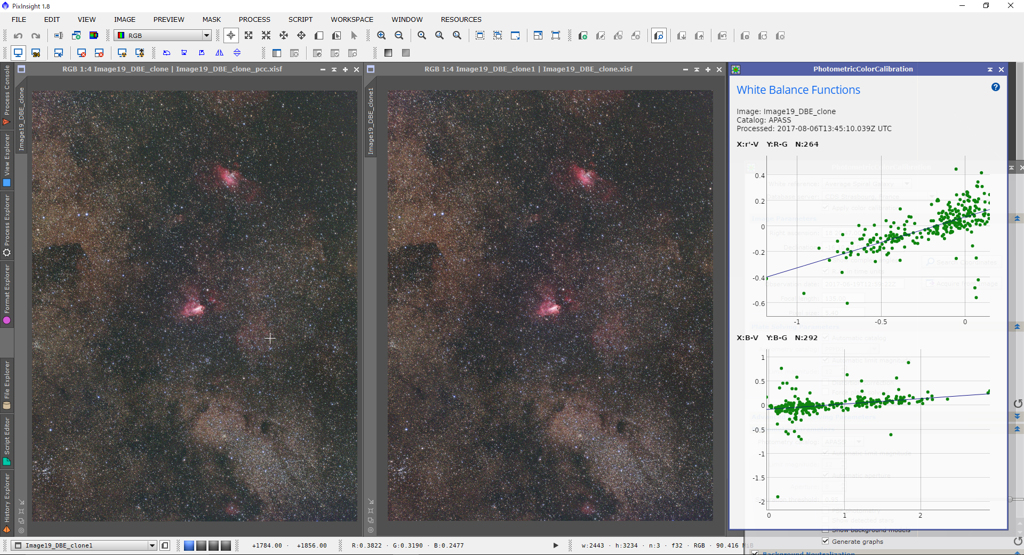Open Process Explorer side tab

coord(7,225)
